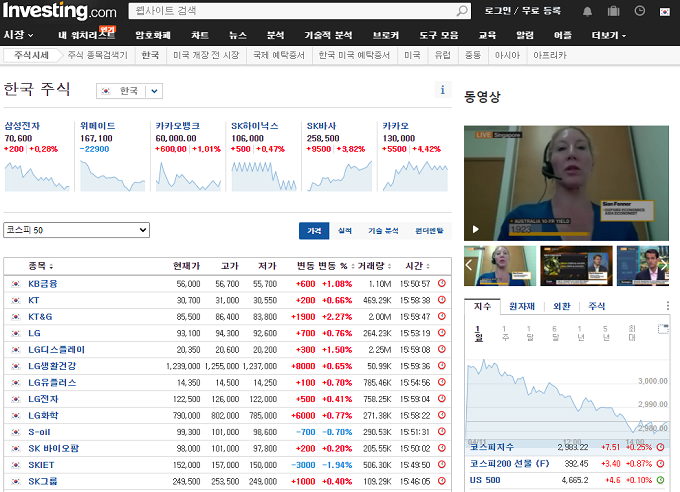
Task: Open the second video thumbnail
Action: pos(576,266)
